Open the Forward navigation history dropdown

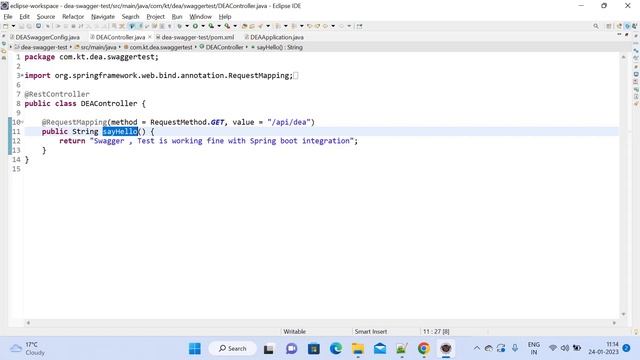tap(349, 26)
